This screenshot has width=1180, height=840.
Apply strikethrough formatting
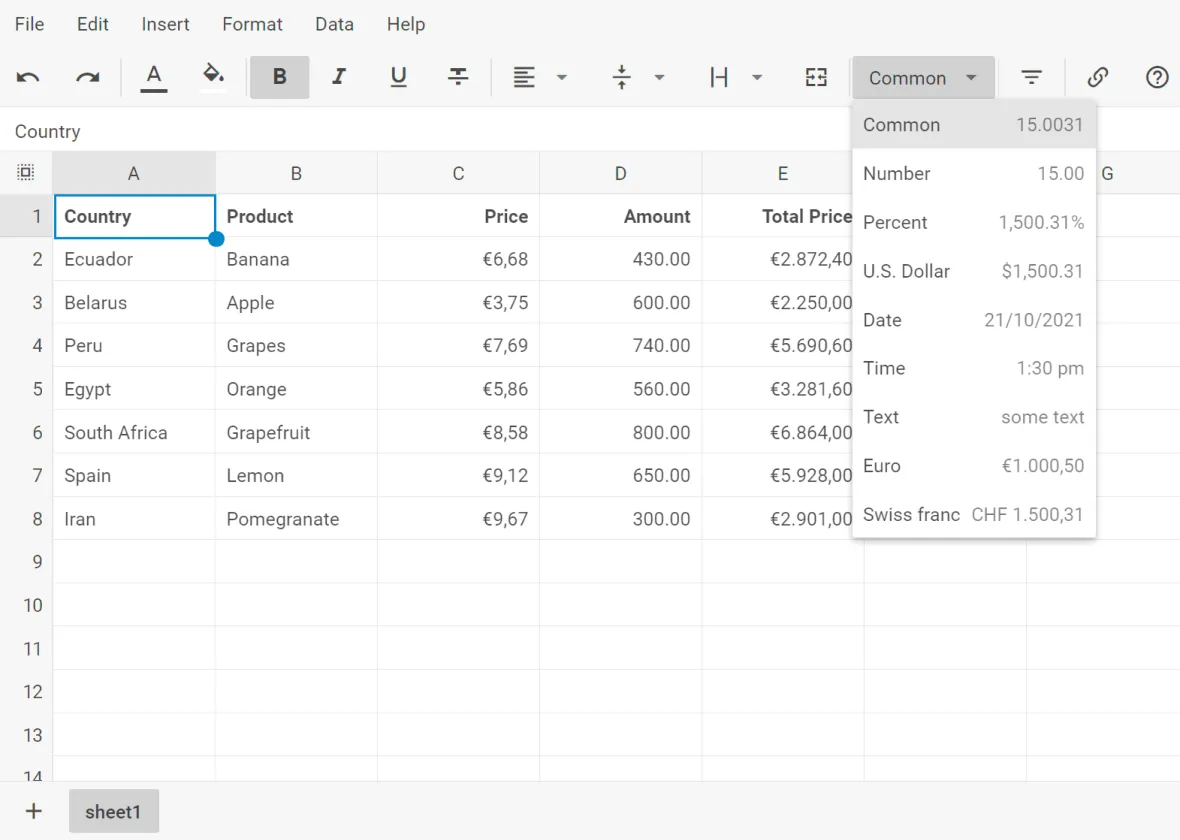(x=458, y=77)
